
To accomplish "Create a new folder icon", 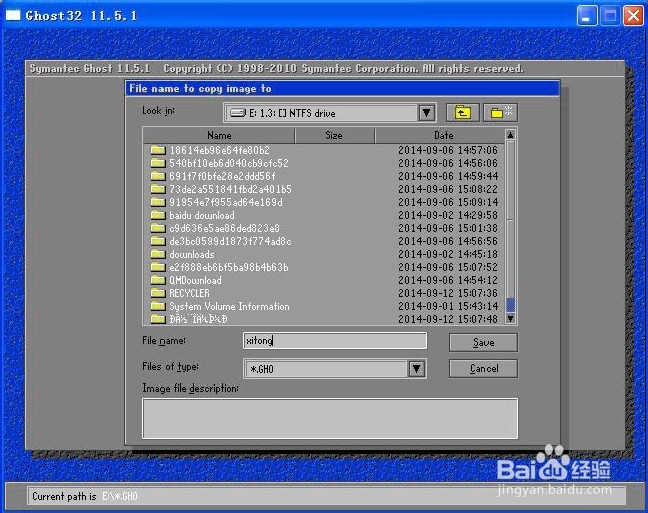I will tap(500, 112).
